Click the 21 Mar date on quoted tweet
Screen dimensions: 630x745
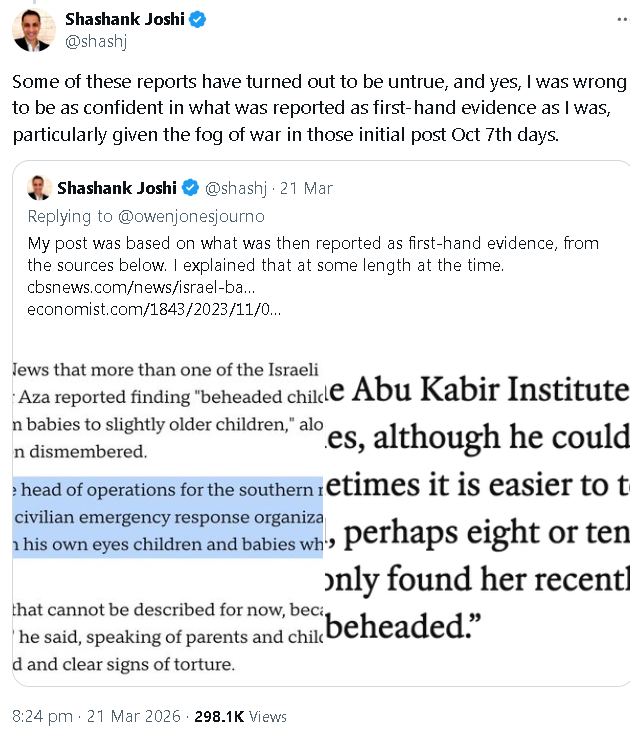(306, 188)
